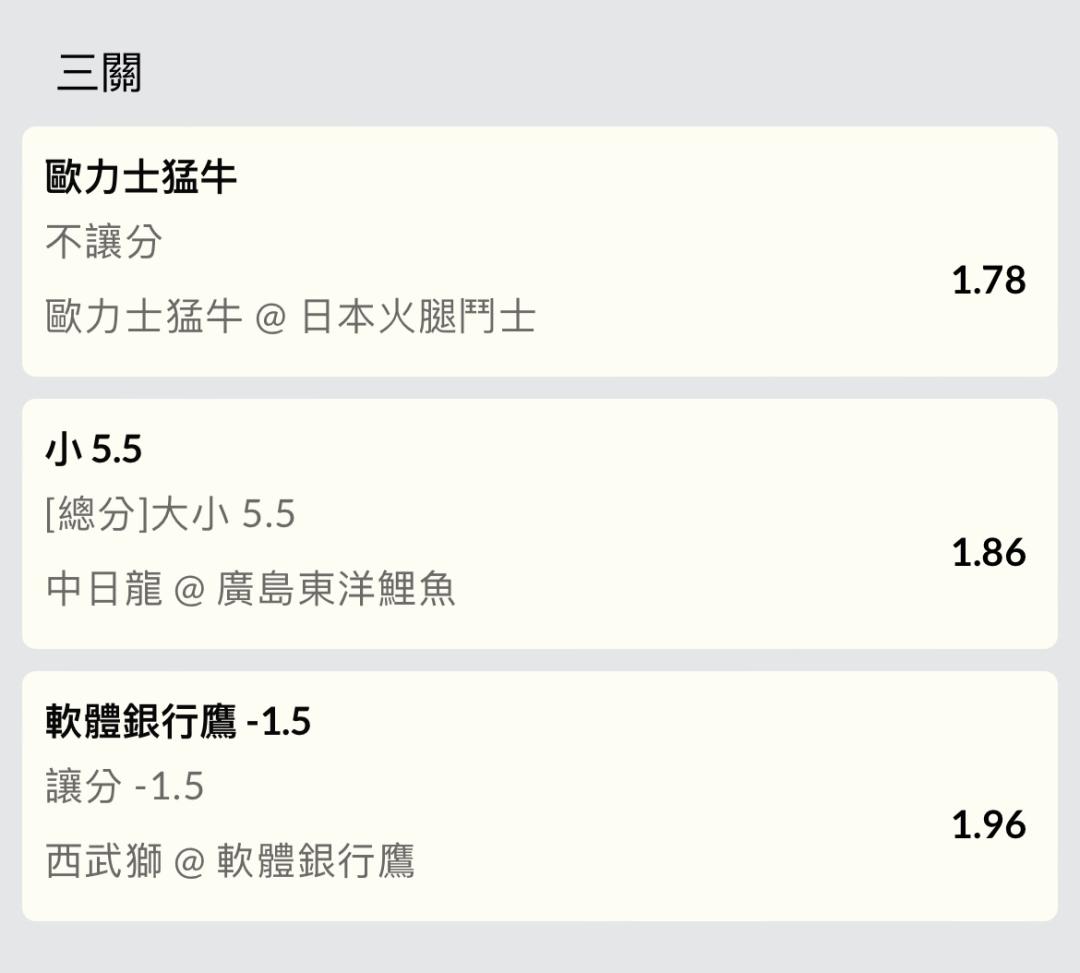The height and width of the screenshot is (973, 1080).
Task: Click the [總分]大小 5.5 market label
Action: 170,514
